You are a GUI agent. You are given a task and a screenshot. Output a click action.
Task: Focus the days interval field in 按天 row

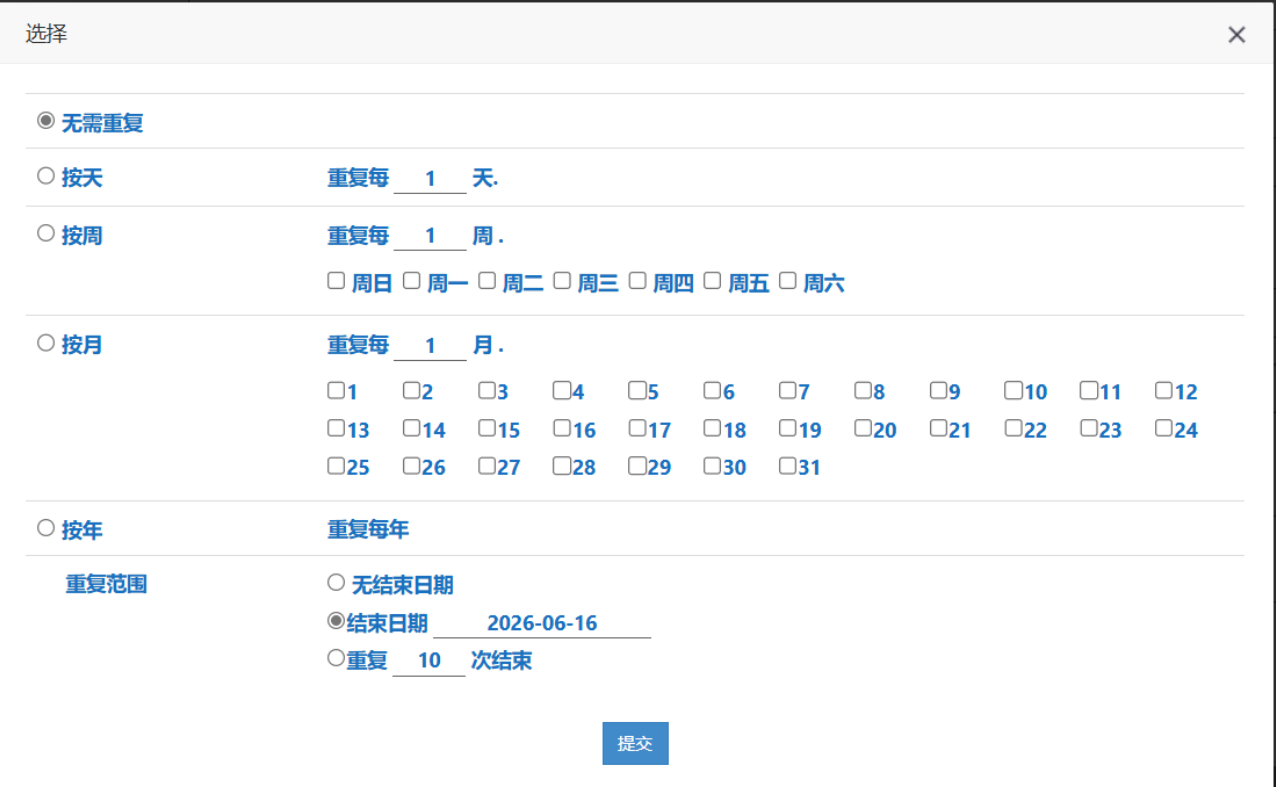click(x=430, y=178)
